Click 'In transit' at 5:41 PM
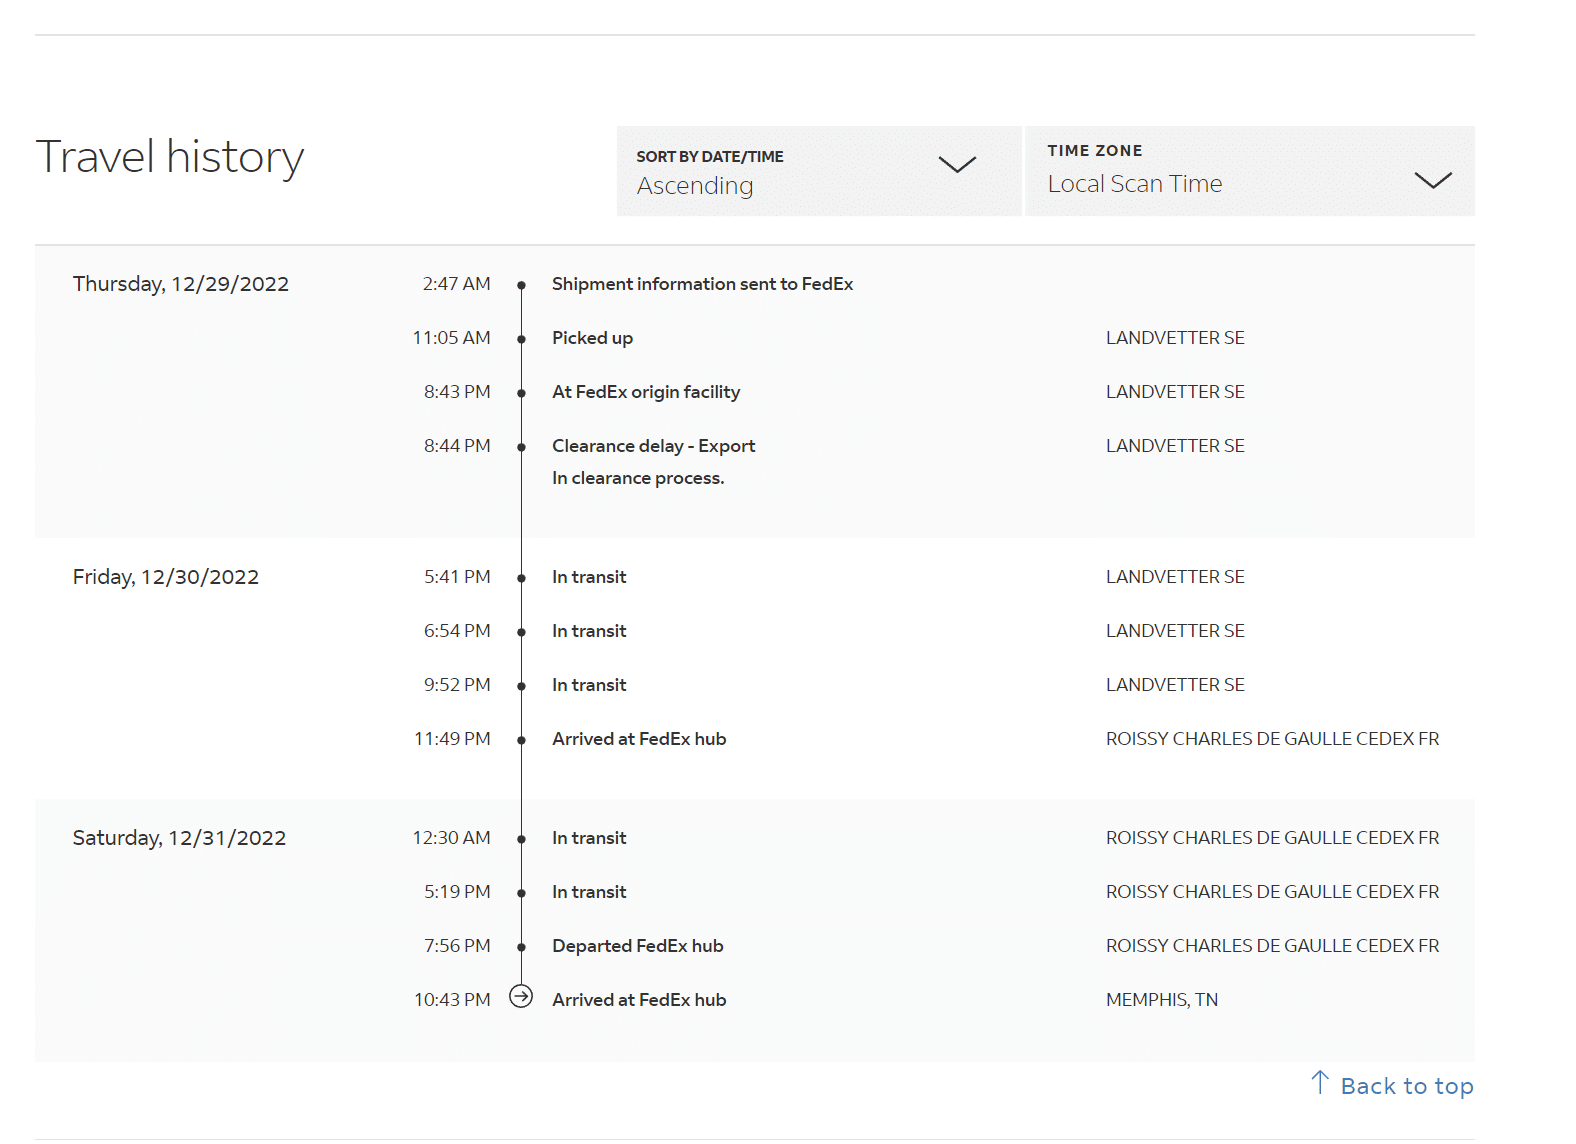This screenshot has height=1144, width=1576. coord(589,577)
